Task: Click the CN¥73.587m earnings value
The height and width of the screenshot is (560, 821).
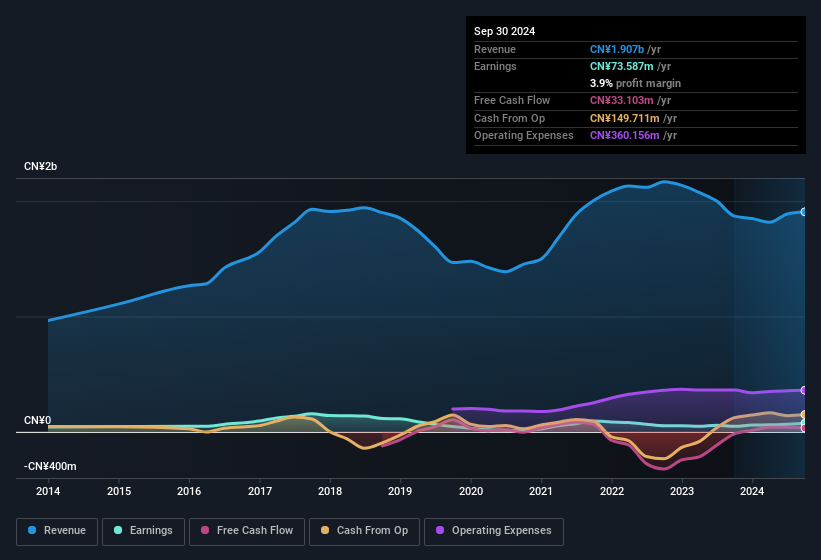Action: 622,66
